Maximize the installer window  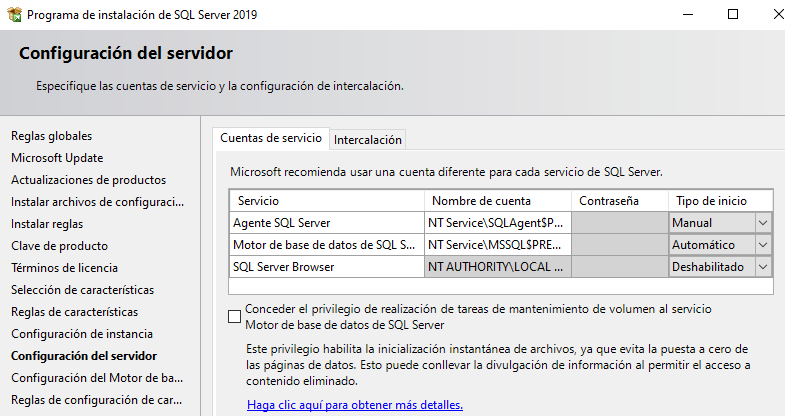click(x=732, y=15)
